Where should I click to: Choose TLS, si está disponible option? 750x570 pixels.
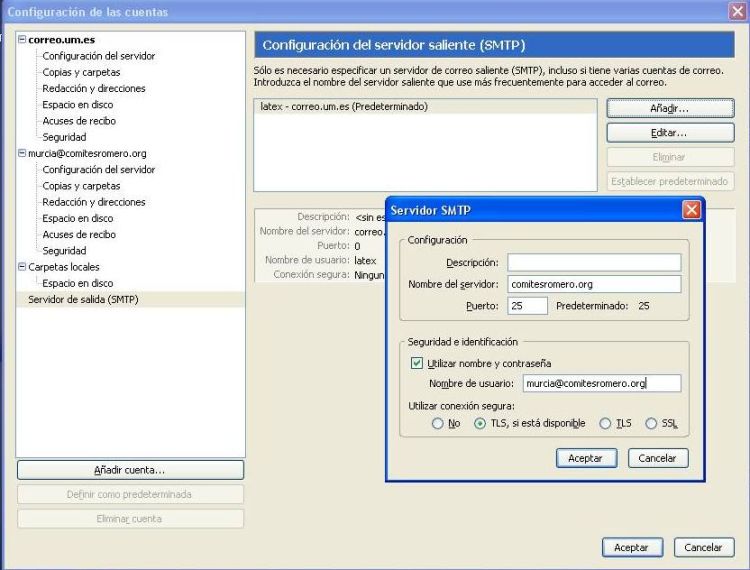click(480, 424)
